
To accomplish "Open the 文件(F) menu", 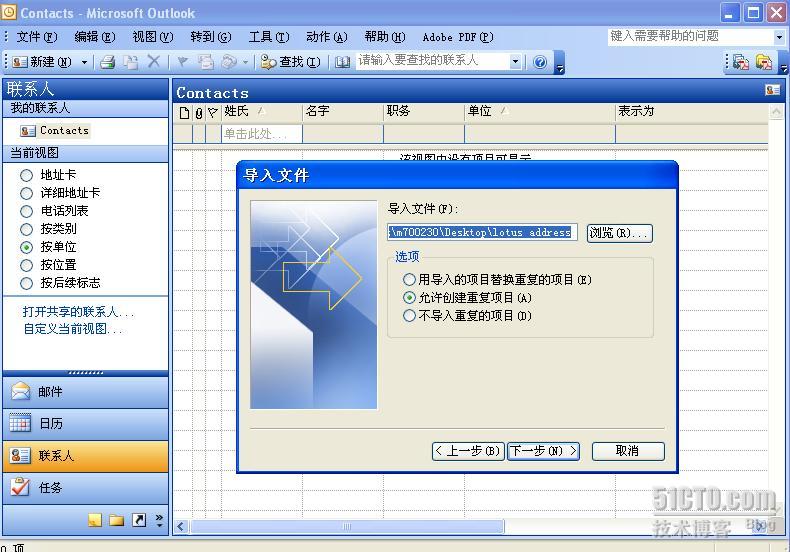I will [37, 37].
